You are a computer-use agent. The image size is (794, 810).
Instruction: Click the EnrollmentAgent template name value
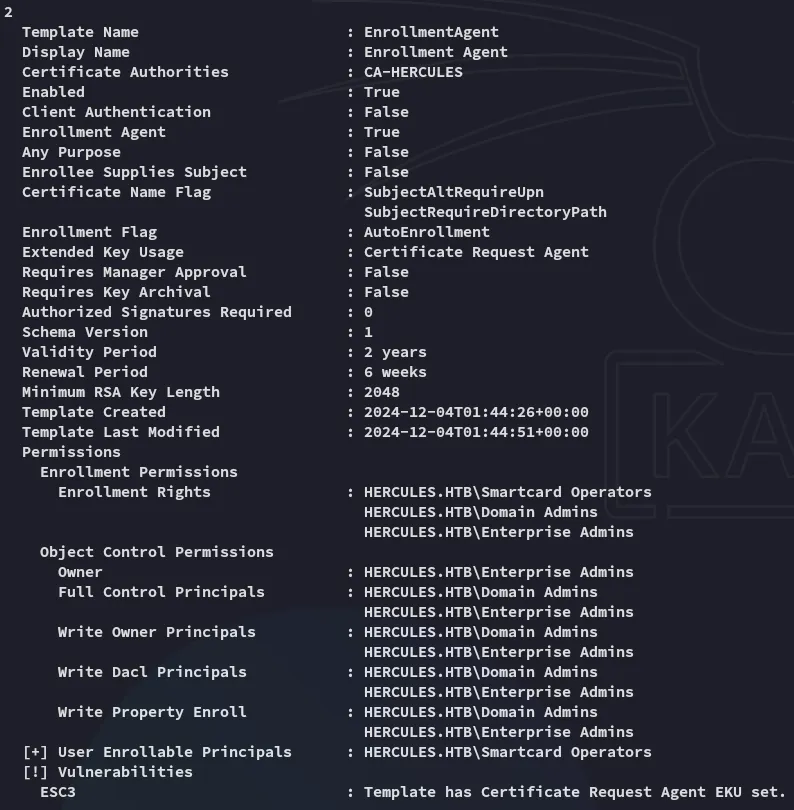pyautogui.click(x=431, y=32)
